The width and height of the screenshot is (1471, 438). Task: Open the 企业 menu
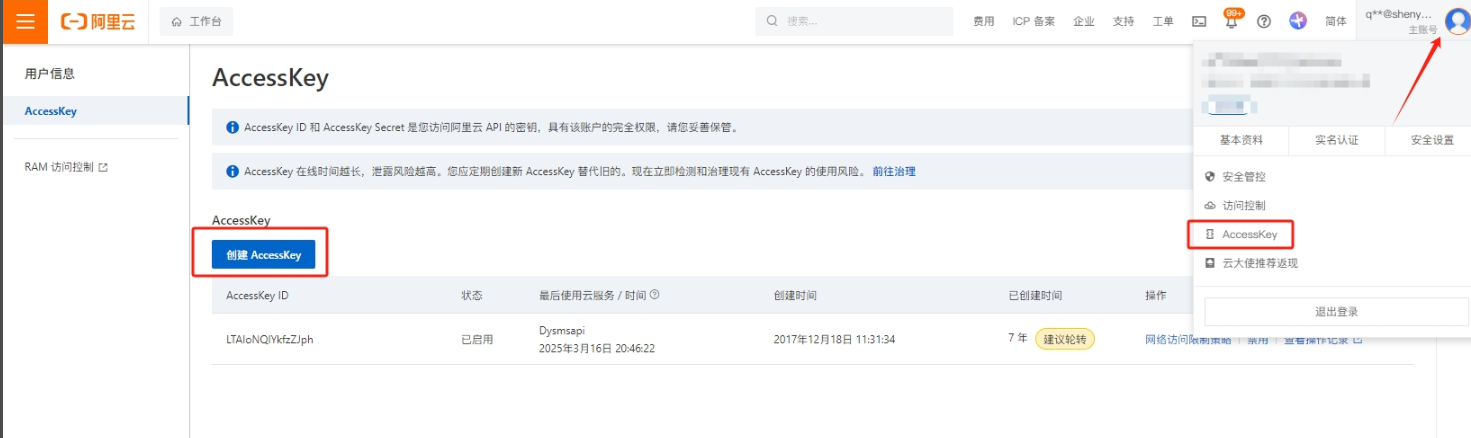[x=1083, y=22]
